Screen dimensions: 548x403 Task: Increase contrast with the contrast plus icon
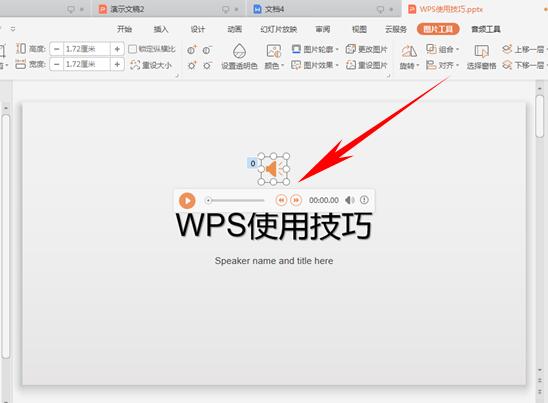[192, 50]
